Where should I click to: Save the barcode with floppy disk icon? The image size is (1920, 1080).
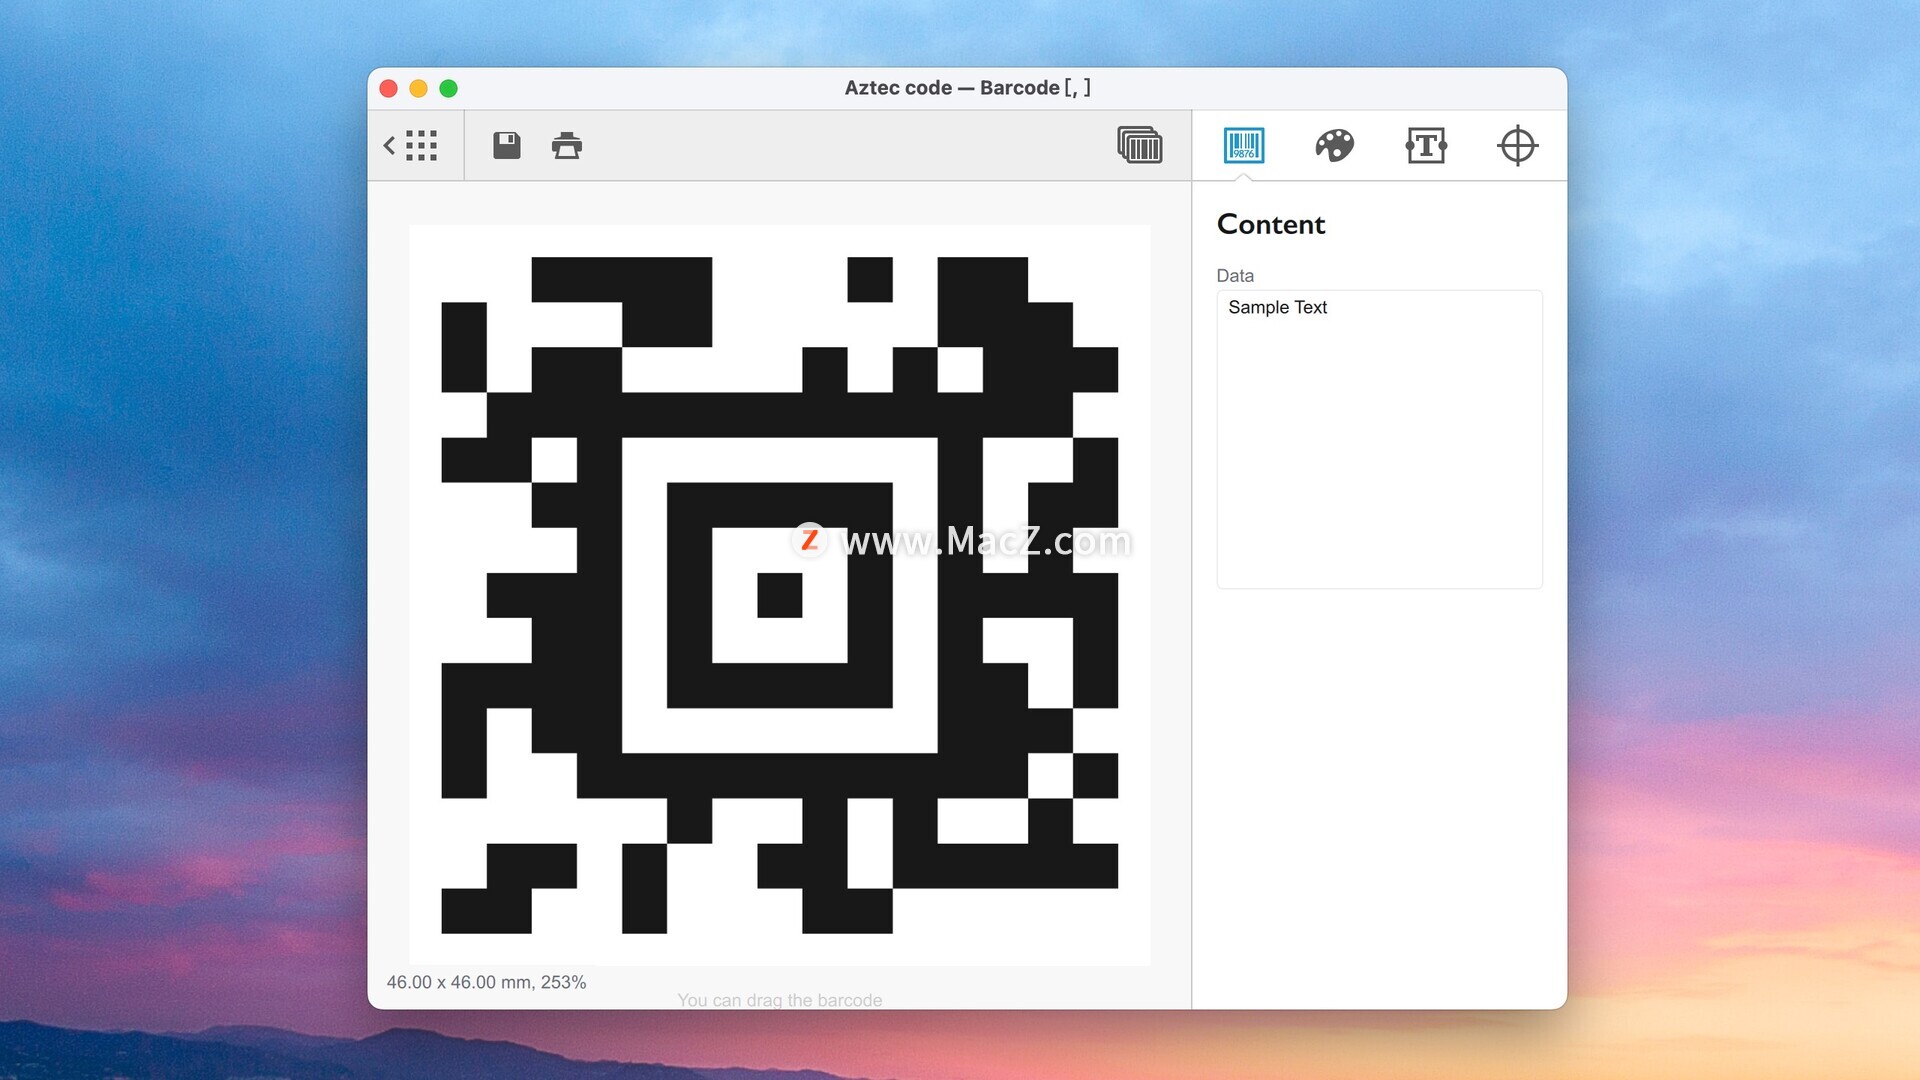coord(507,146)
